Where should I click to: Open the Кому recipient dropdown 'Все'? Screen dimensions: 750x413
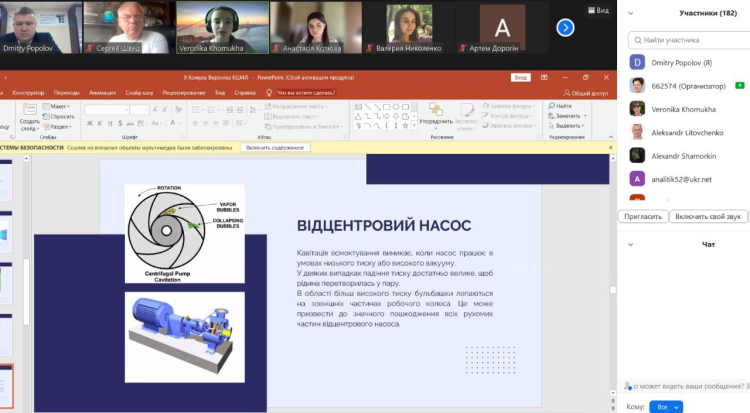(x=665, y=407)
